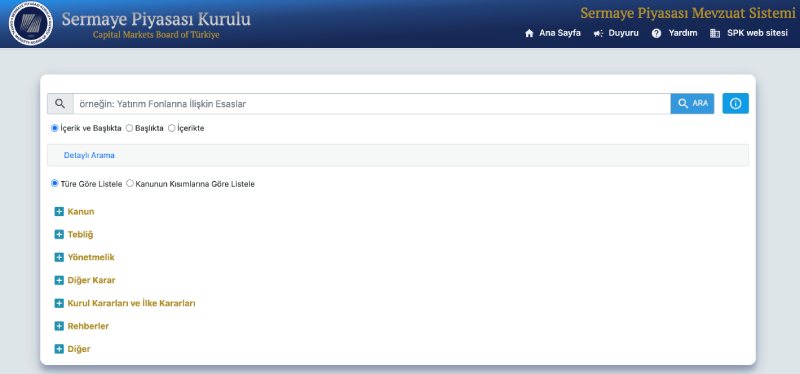Click the ARA search button

pyautogui.click(x=692, y=104)
